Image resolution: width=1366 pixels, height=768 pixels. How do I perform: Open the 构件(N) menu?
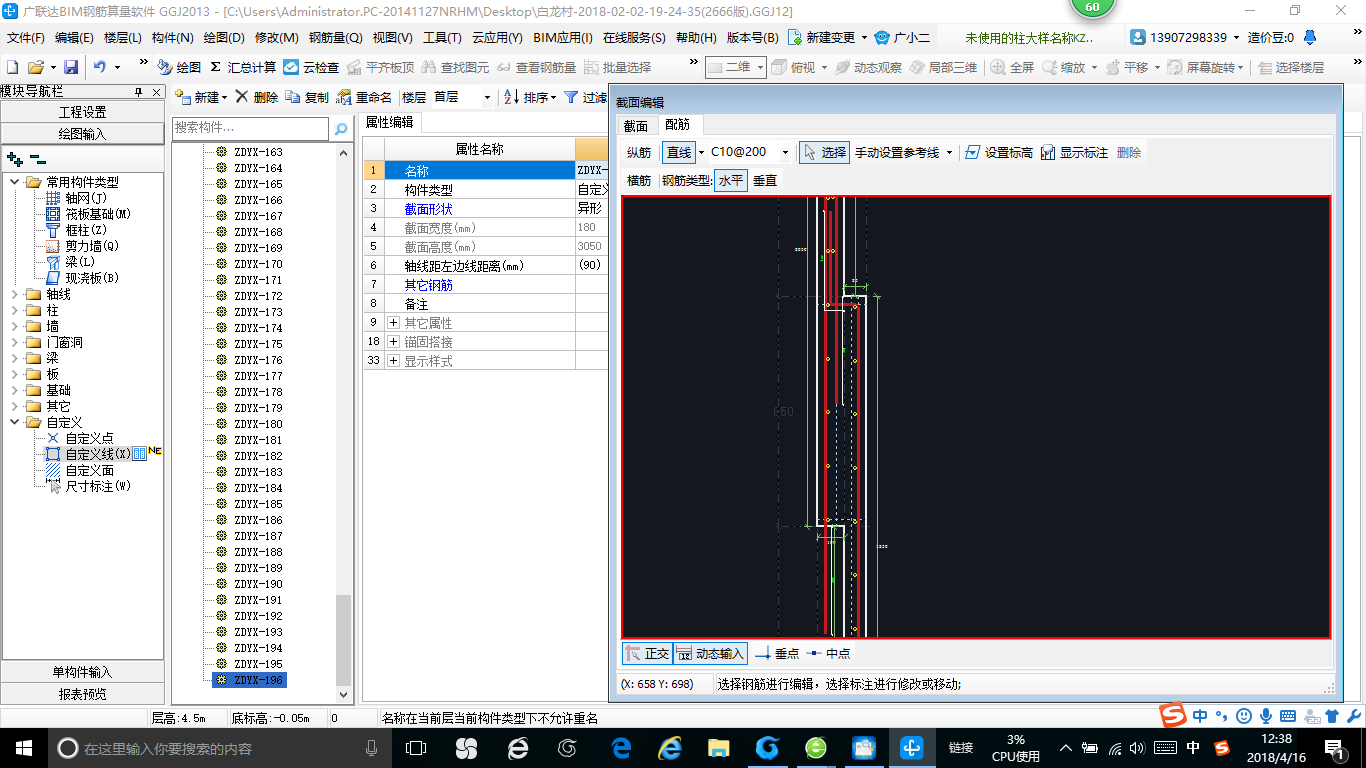[x=172, y=38]
